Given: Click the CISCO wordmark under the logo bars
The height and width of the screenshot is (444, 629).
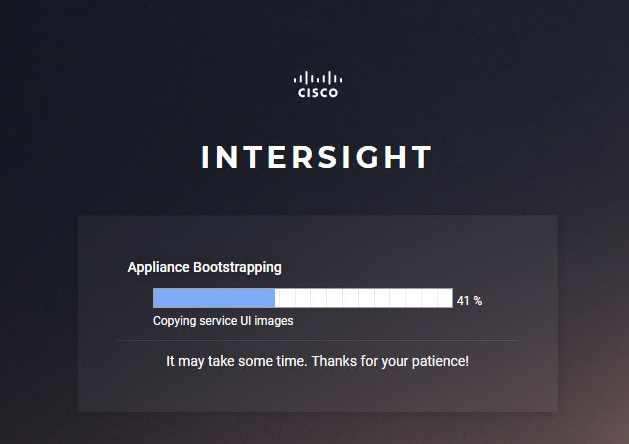Looking at the screenshot, I should pyautogui.click(x=318, y=93).
